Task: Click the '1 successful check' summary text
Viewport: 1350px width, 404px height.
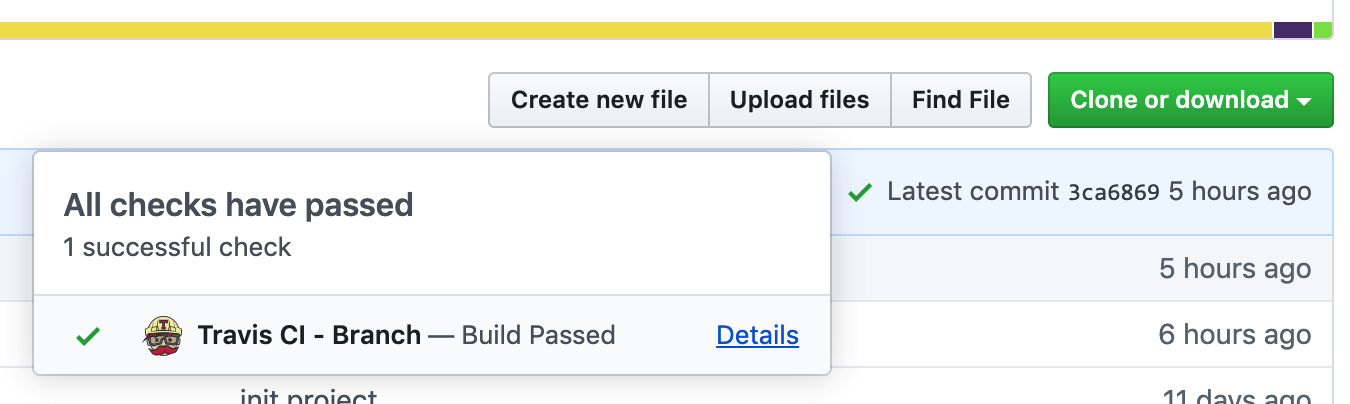Action: (x=177, y=247)
